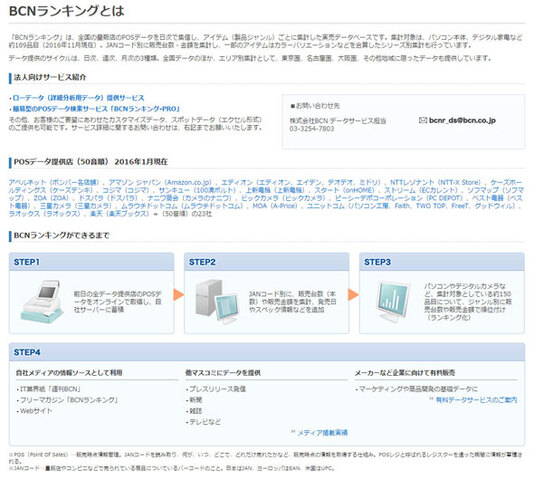Open ローデータ（詳細分析用データ）提供サービス link
The height and width of the screenshot is (480, 534).
click(78, 98)
